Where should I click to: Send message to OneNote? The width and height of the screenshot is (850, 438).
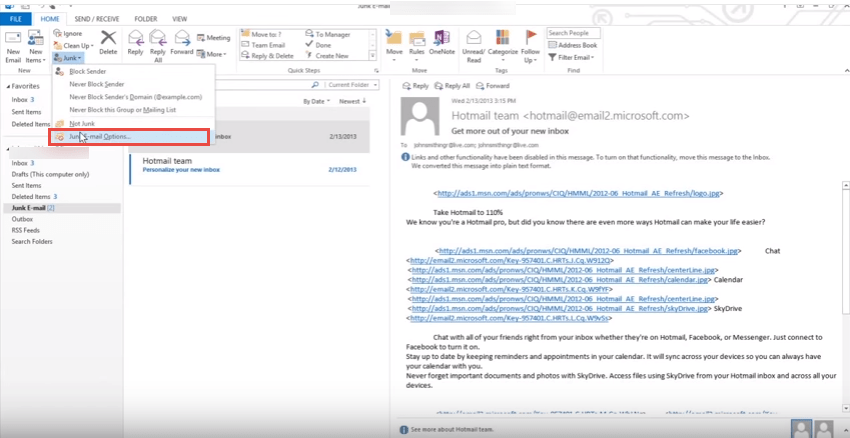[x=442, y=43]
